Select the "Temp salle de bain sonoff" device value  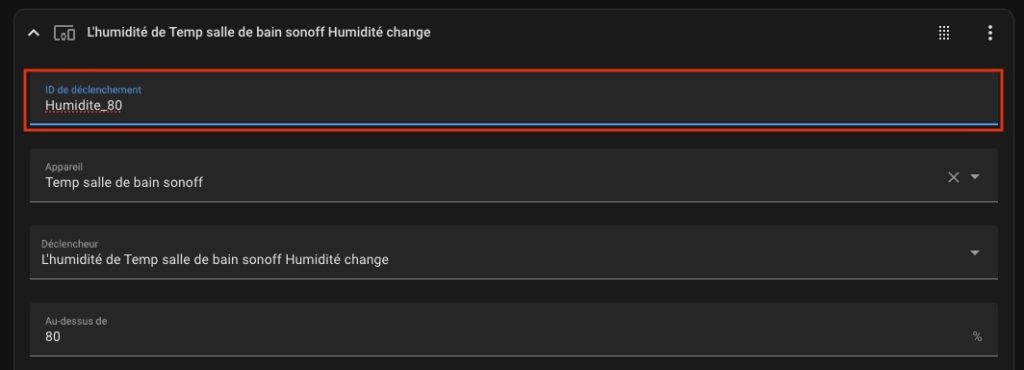pyautogui.click(x=124, y=183)
